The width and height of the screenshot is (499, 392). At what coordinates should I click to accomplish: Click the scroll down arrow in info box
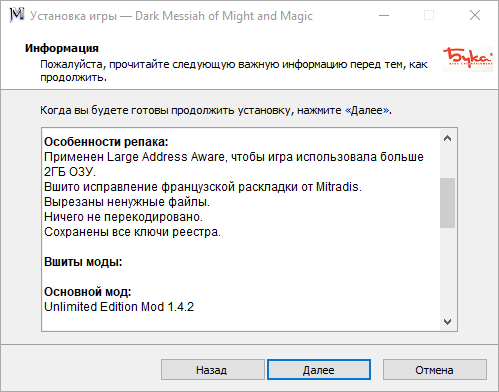[x=447, y=321]
